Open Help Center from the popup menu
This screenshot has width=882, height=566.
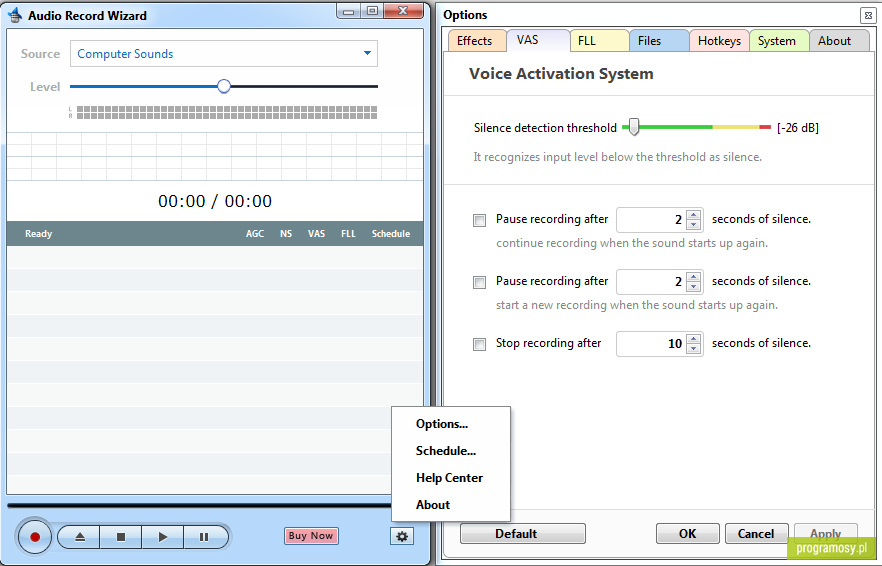point(451,478)
